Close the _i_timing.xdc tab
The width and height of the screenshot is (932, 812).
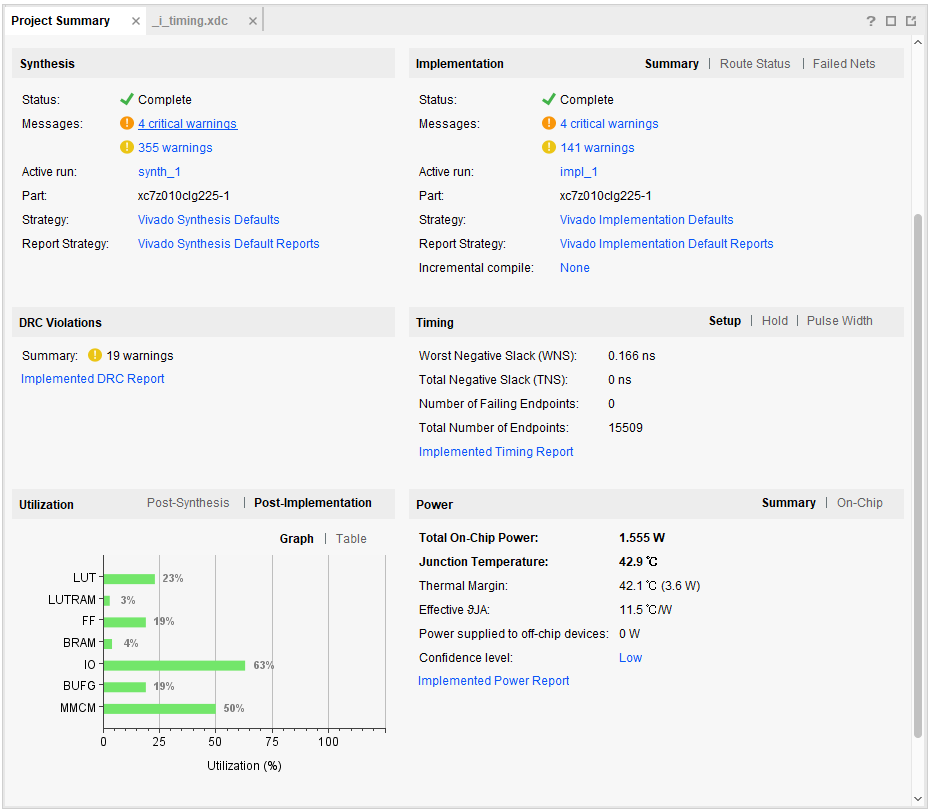point(252,21)
